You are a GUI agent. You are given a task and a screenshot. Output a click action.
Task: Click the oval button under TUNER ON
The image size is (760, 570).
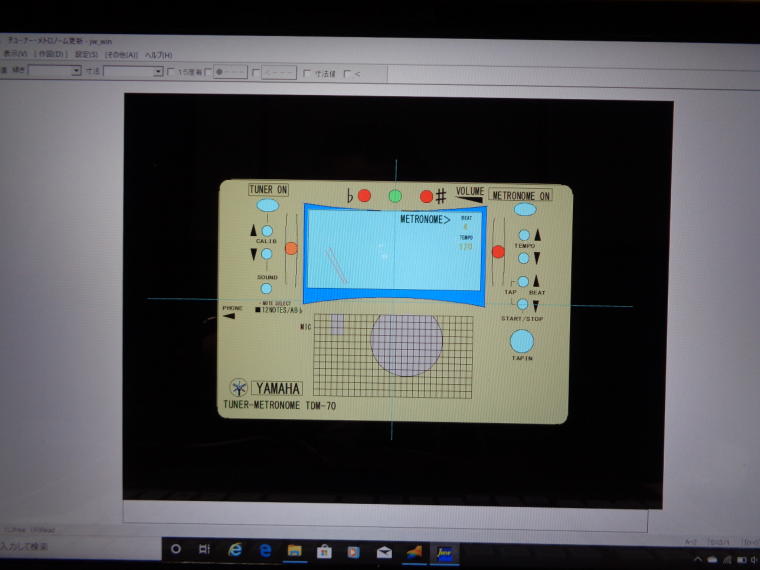click(x=268, y=206)
